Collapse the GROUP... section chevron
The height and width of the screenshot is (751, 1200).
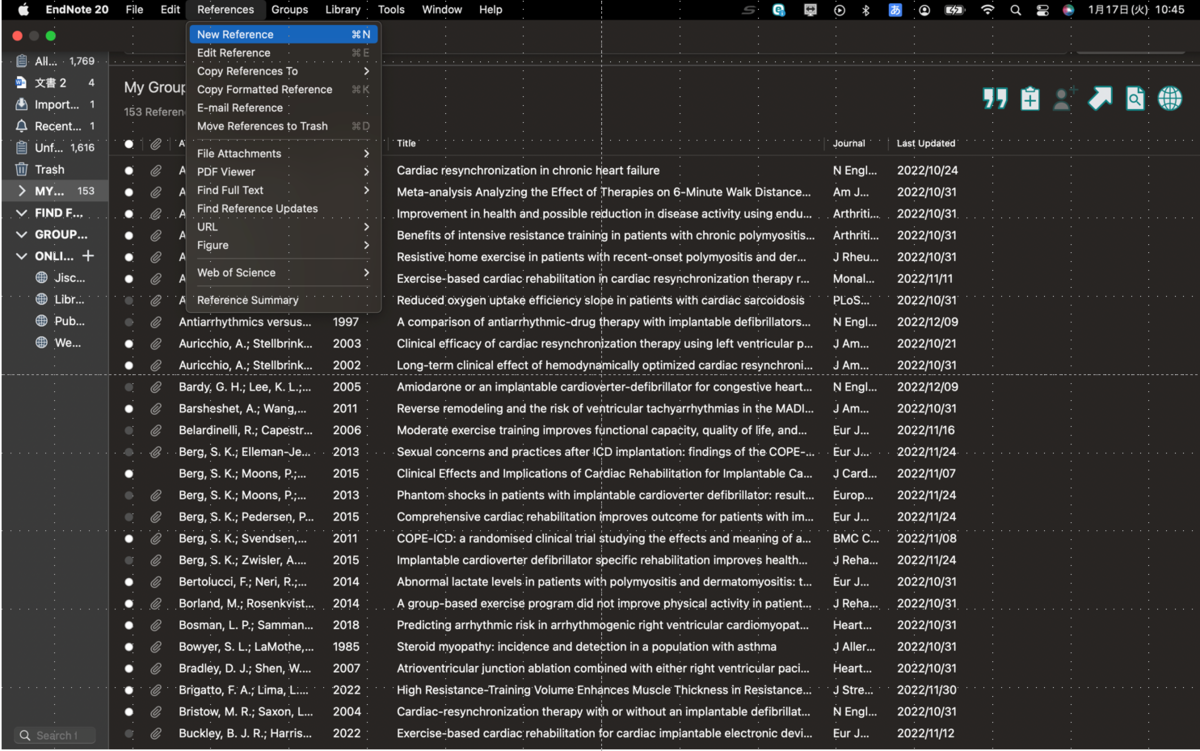(22, 235)
